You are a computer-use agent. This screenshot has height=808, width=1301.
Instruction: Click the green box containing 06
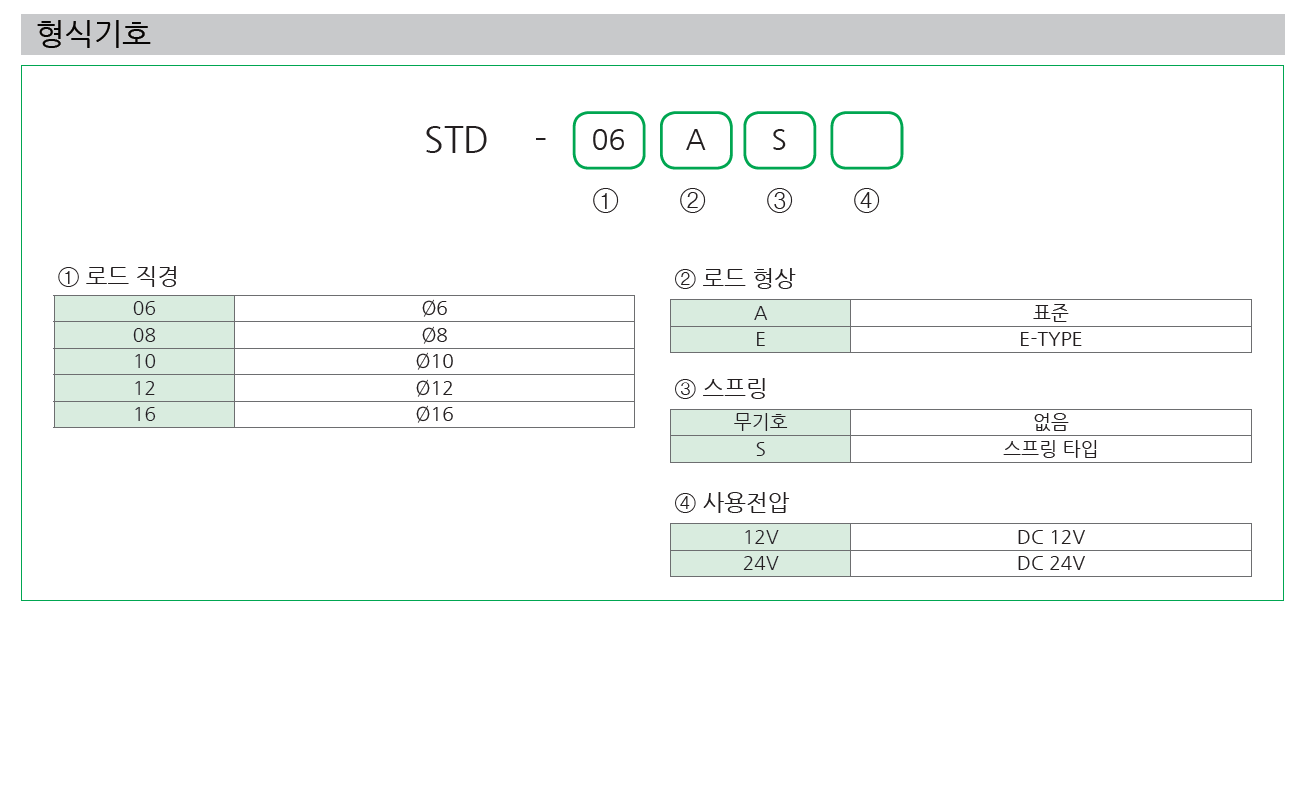pos(609,140)
